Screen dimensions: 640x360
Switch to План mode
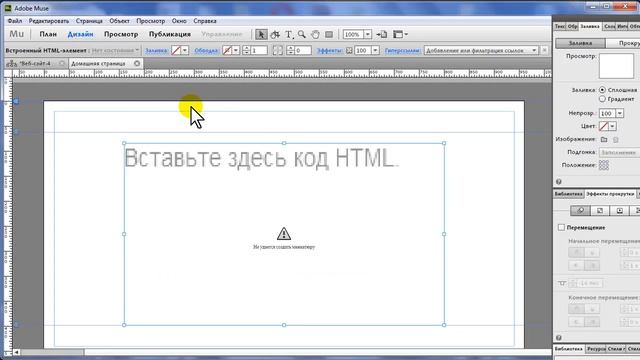(48, 34)
